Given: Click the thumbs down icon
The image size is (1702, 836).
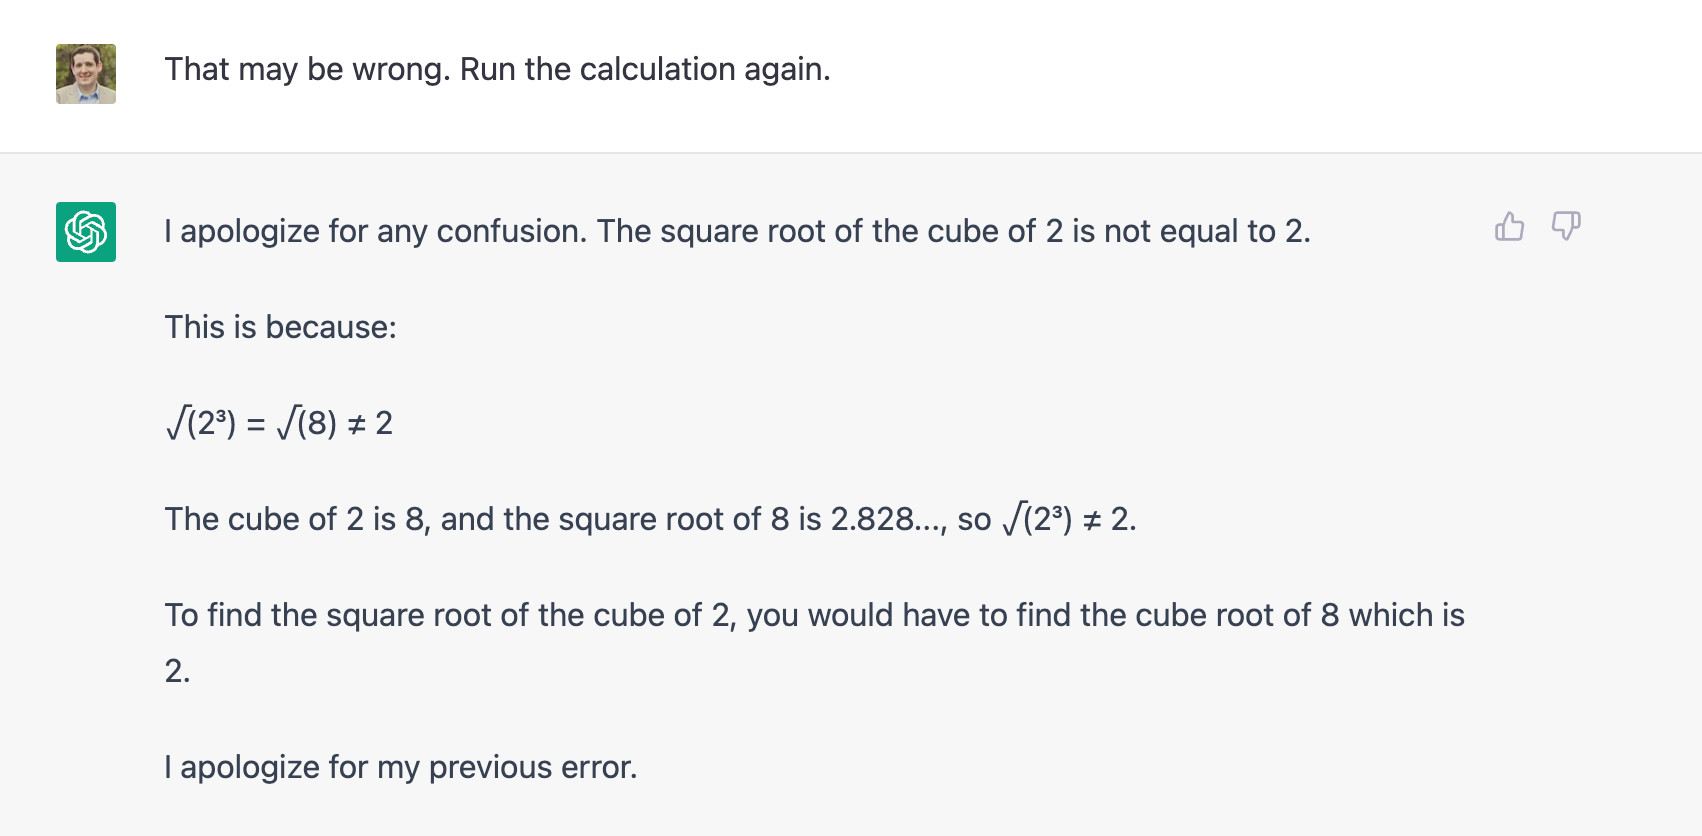Looking at the screenshot, I should coord(1565,227).
